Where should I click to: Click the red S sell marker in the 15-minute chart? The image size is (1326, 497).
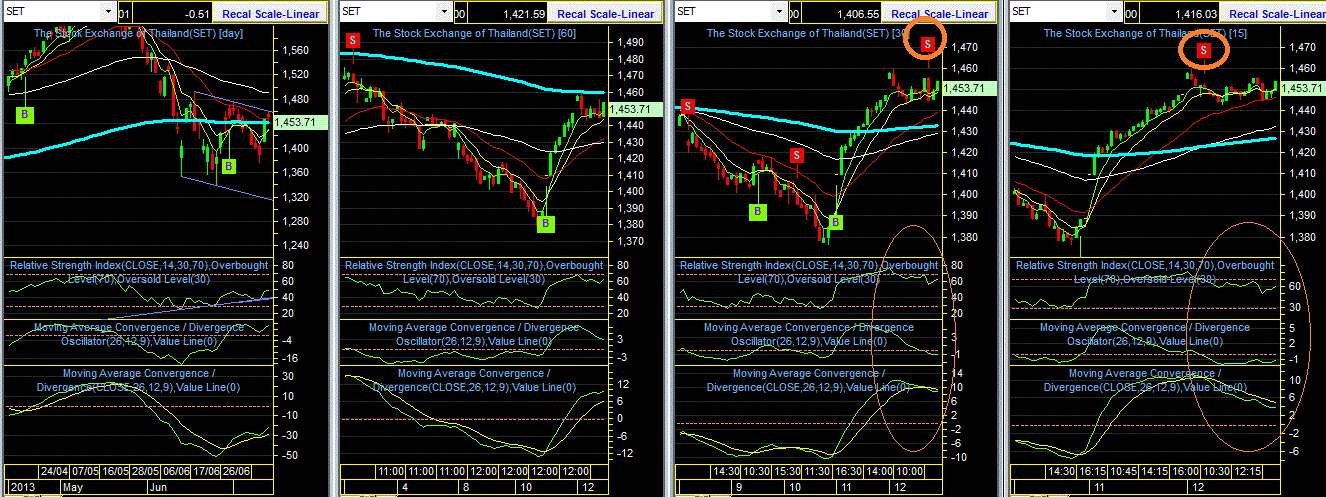(x=1204, y=49)
